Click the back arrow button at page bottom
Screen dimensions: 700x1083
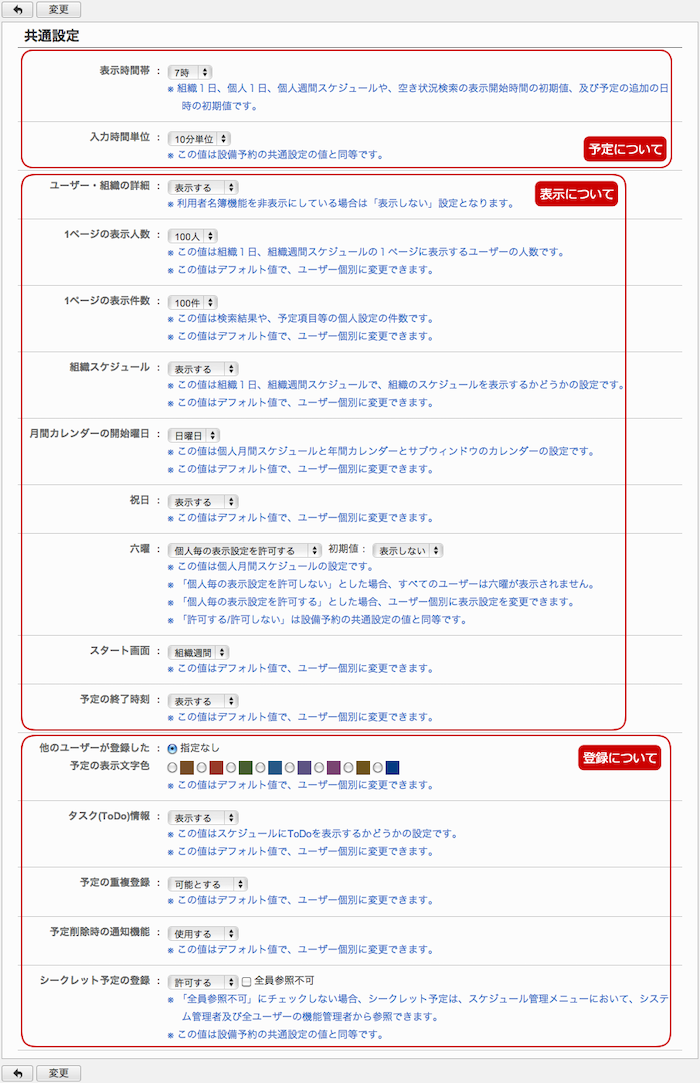click(x=17, y=1073)
